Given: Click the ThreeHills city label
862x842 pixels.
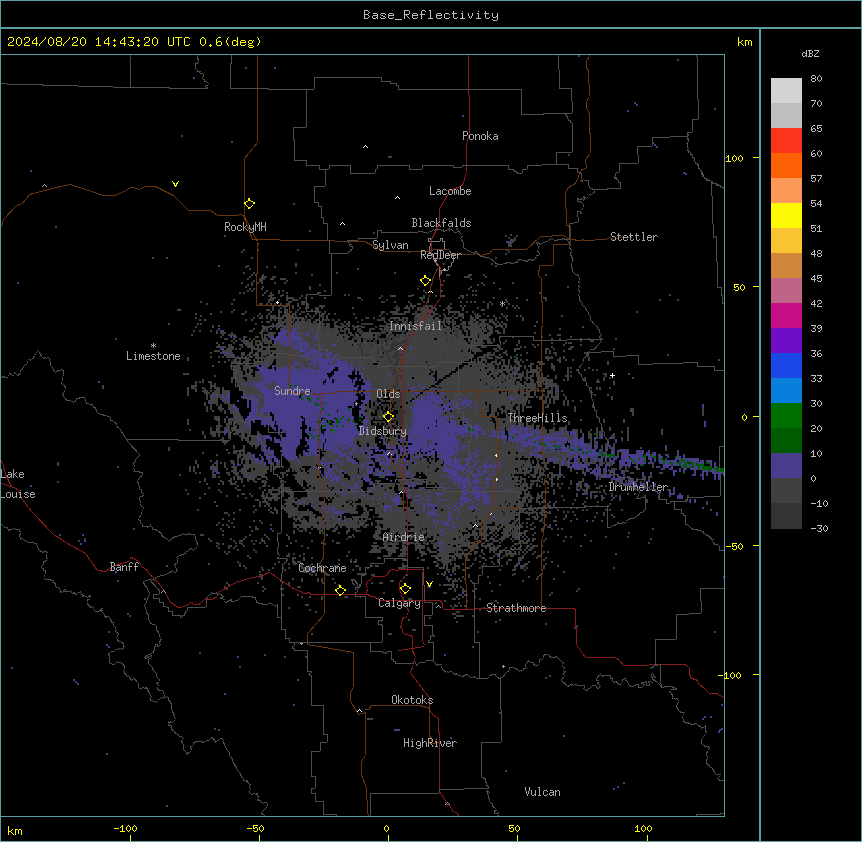Looking at the screenshot, I should click(537, 418).
